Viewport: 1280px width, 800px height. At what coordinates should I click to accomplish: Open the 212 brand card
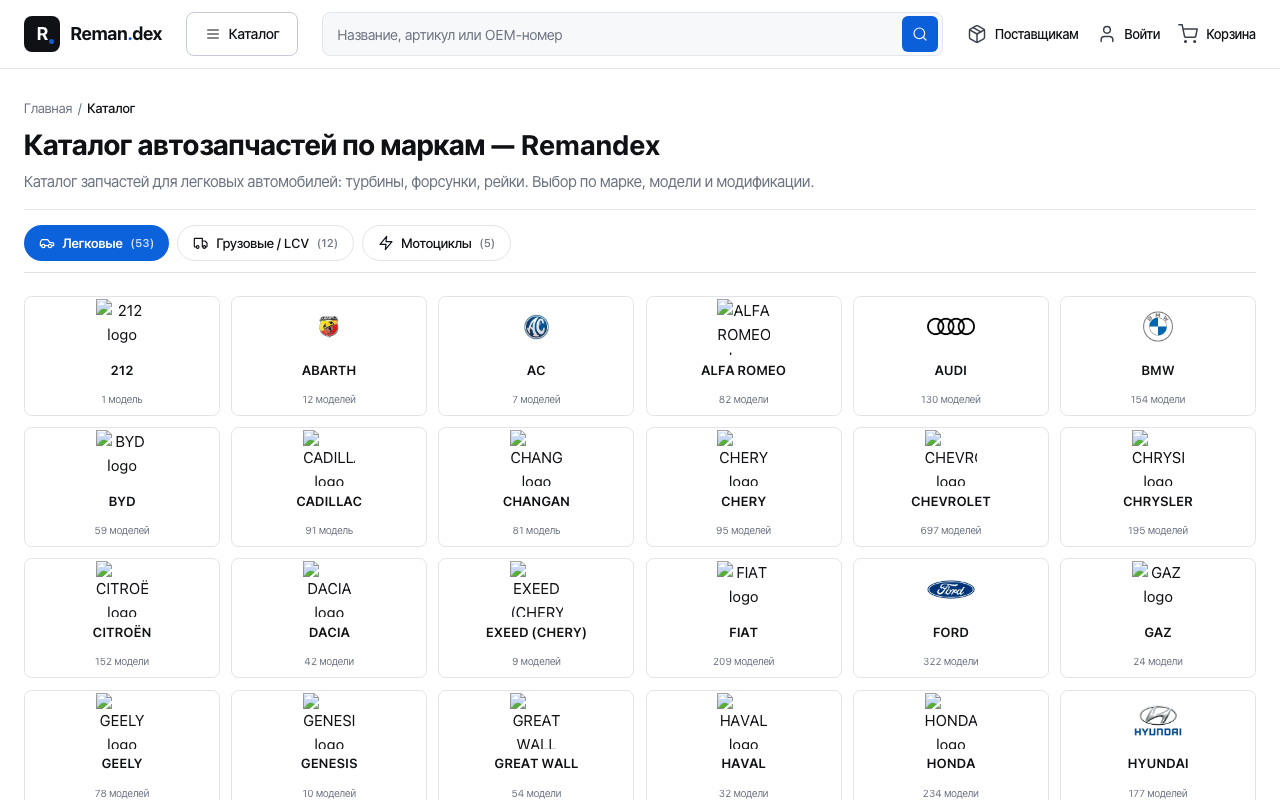(x=122, y=356)
